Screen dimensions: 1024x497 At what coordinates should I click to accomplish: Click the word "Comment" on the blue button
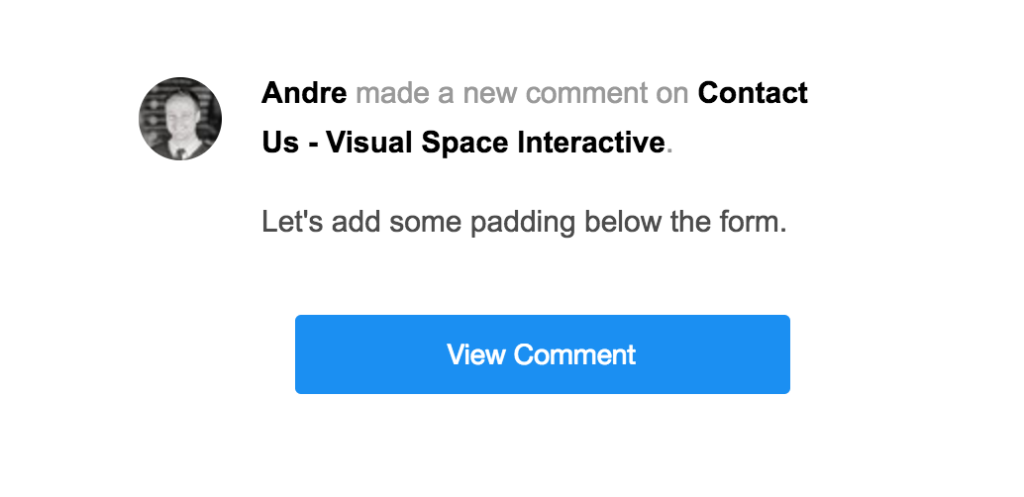(x=575, y=355)
